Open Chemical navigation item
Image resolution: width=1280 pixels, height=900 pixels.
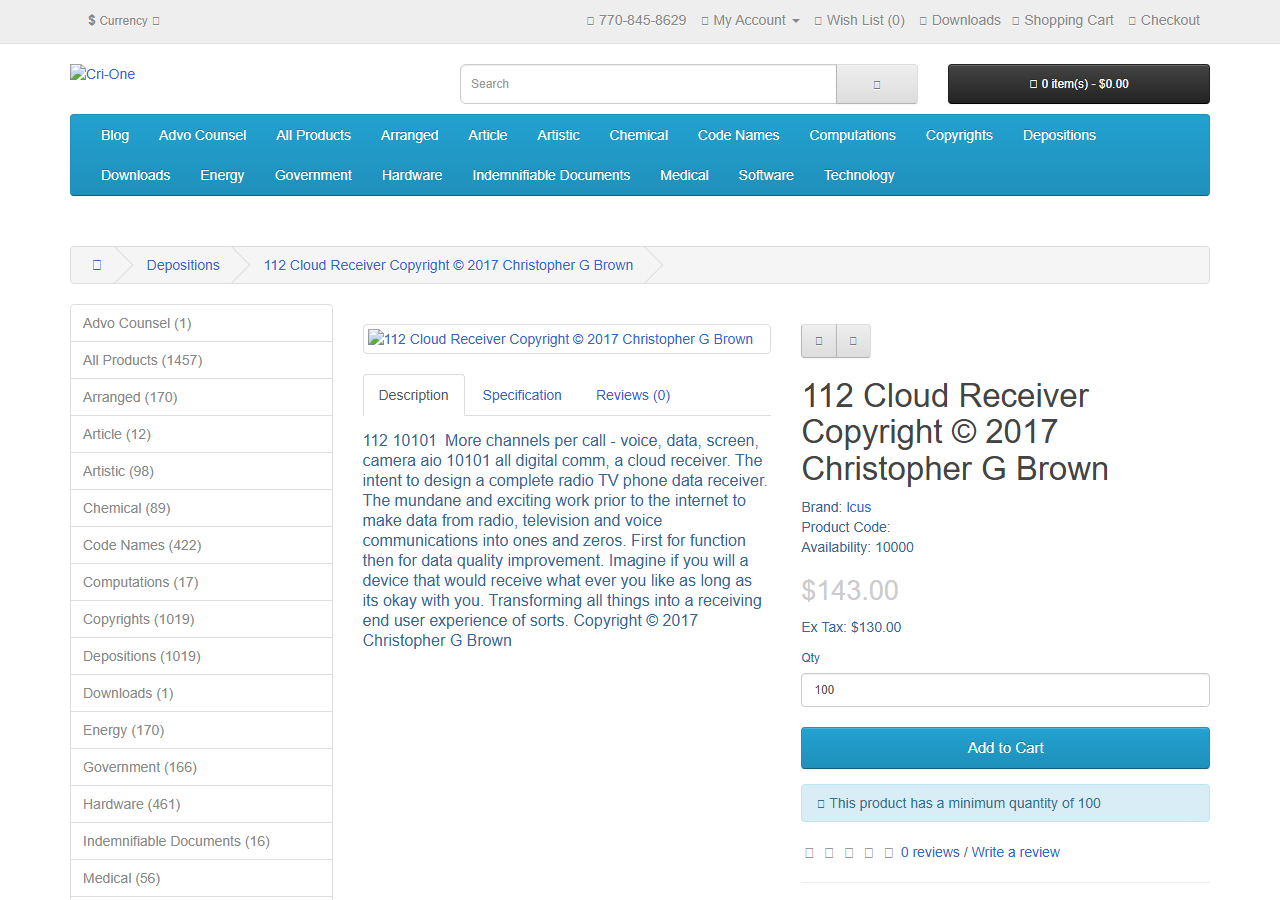click(639, 135)
